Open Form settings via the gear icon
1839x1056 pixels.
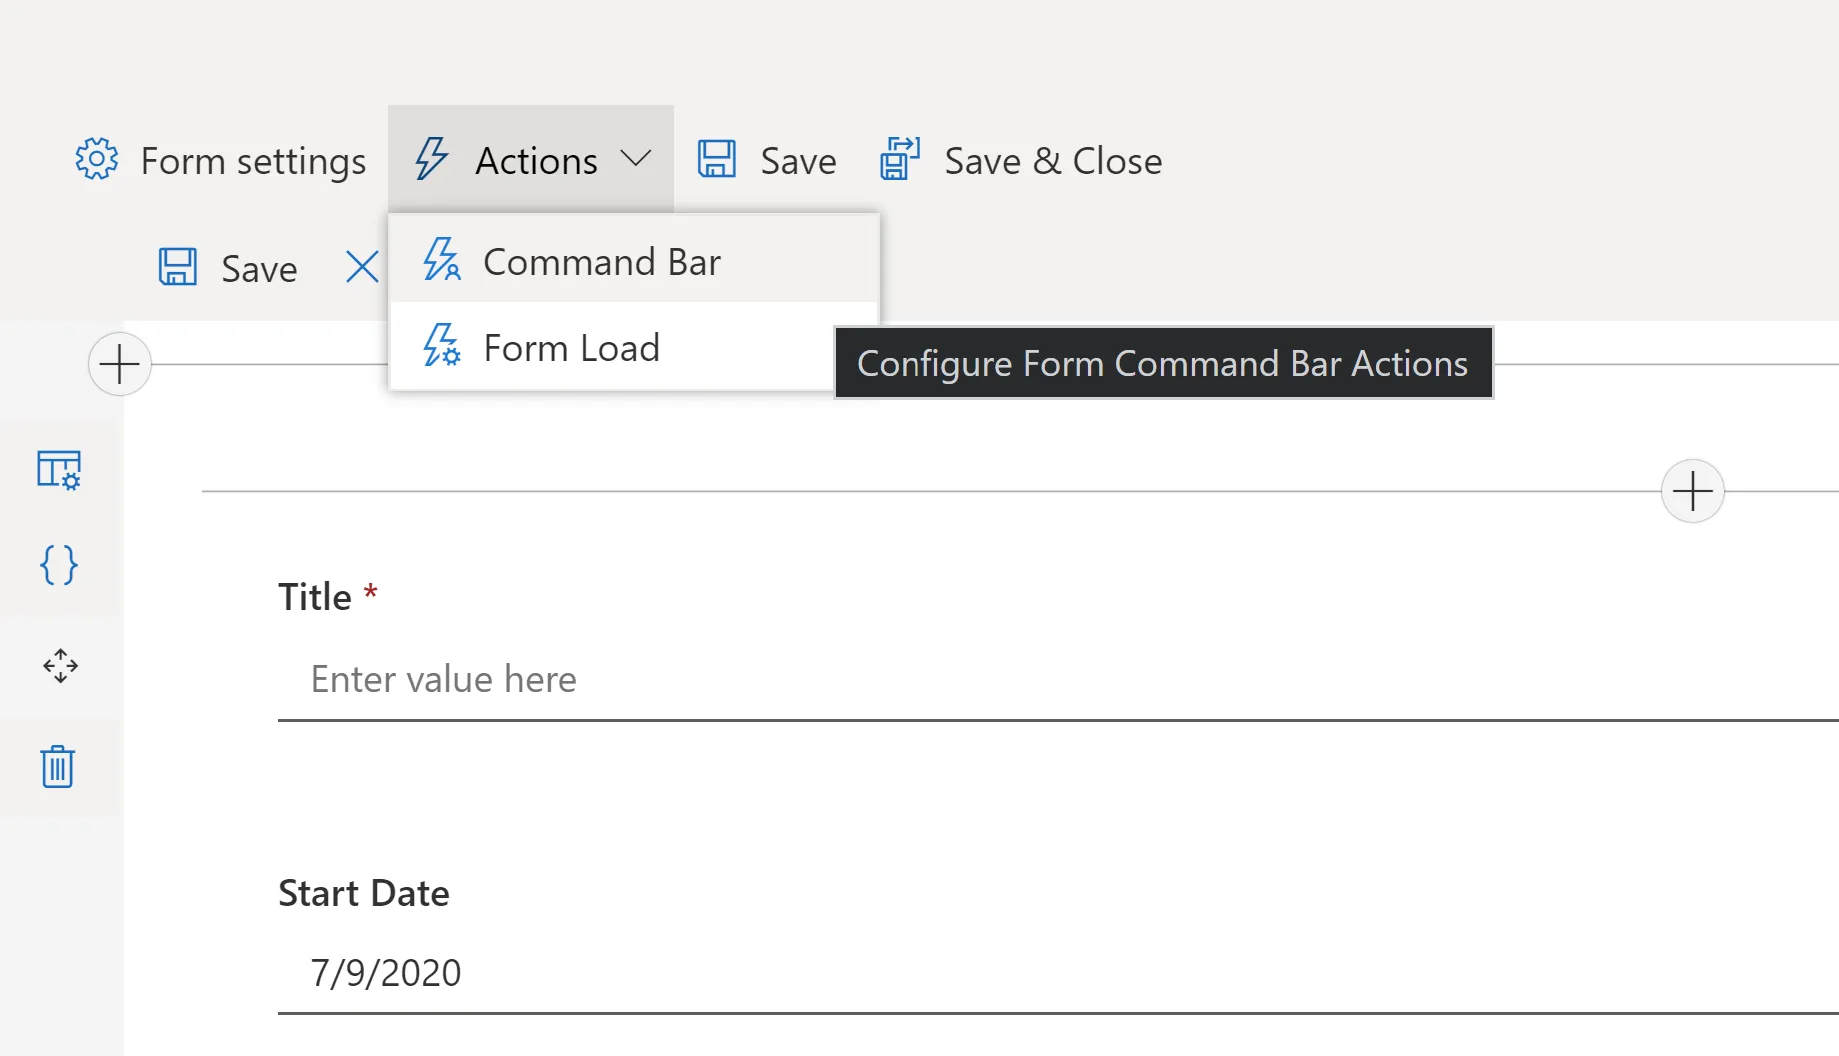[x=95, y=159]
